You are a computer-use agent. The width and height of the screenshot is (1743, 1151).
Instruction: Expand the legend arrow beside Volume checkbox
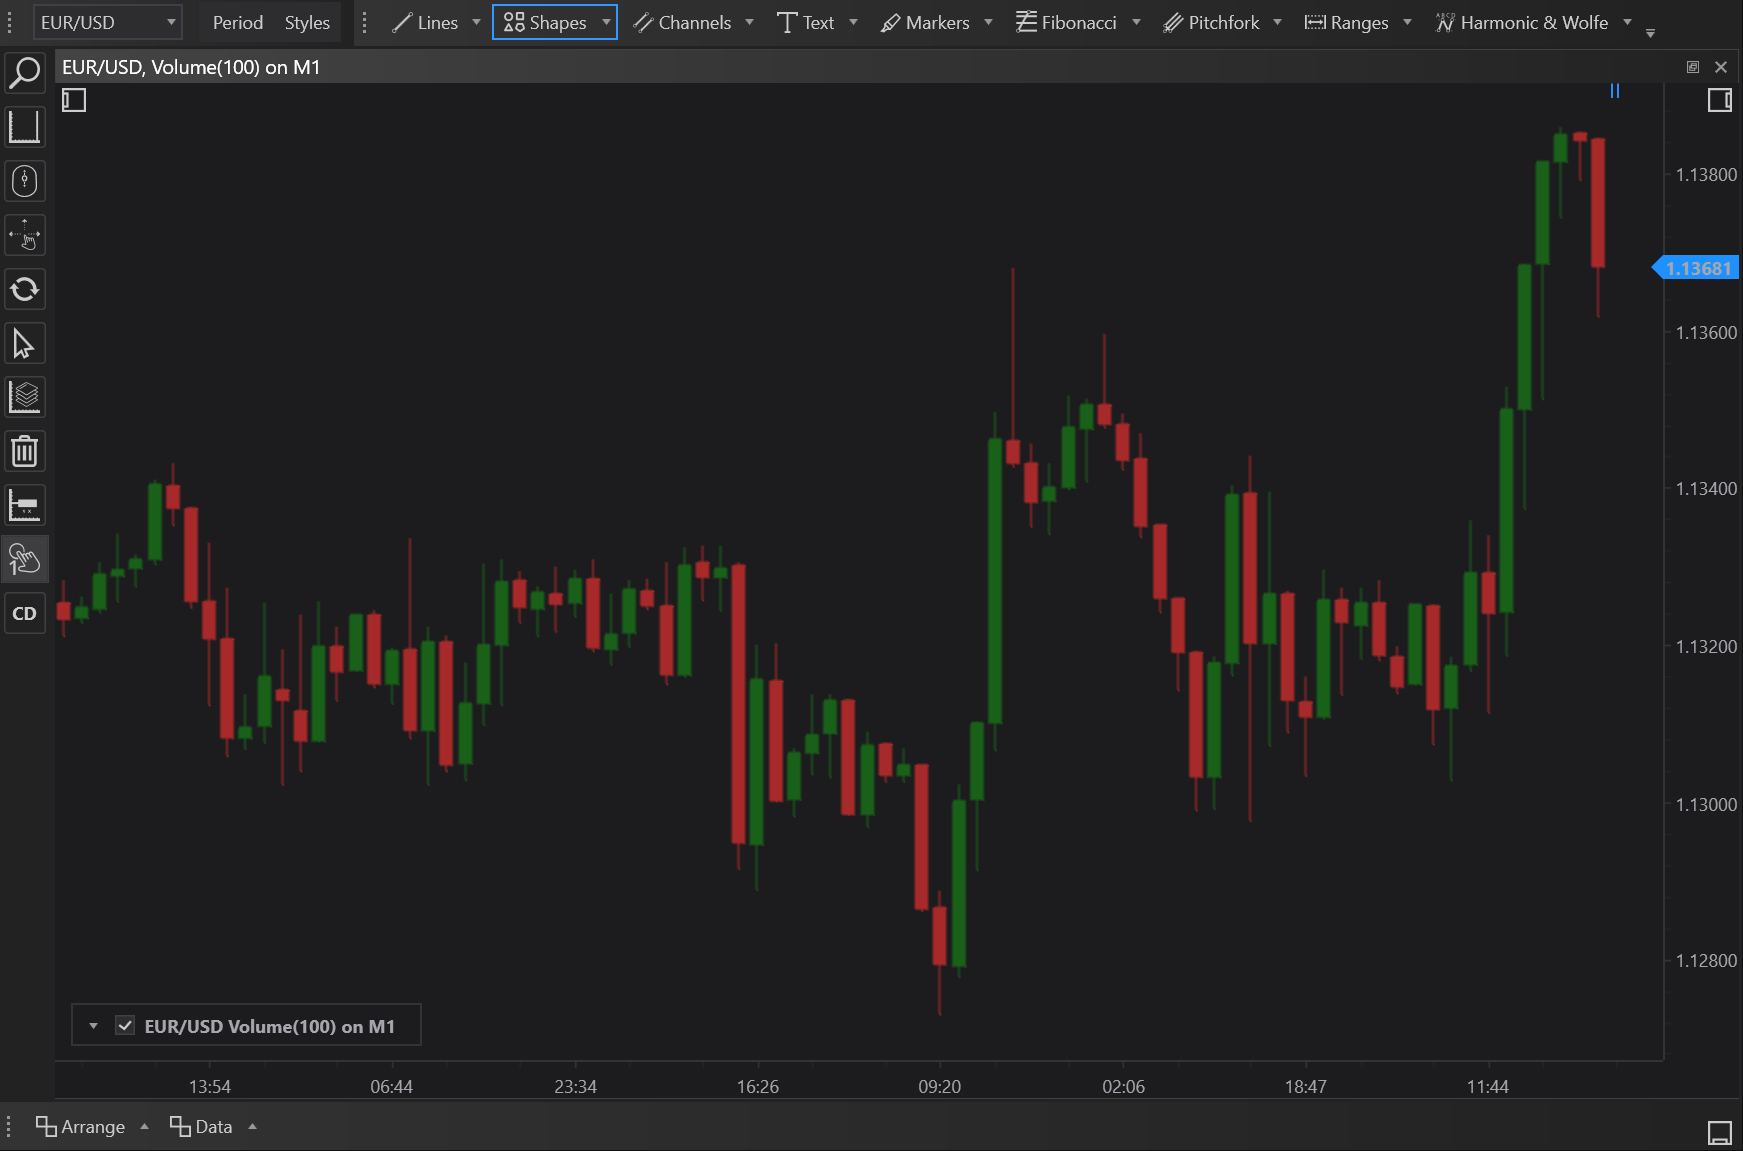[x=93, y=1026]
